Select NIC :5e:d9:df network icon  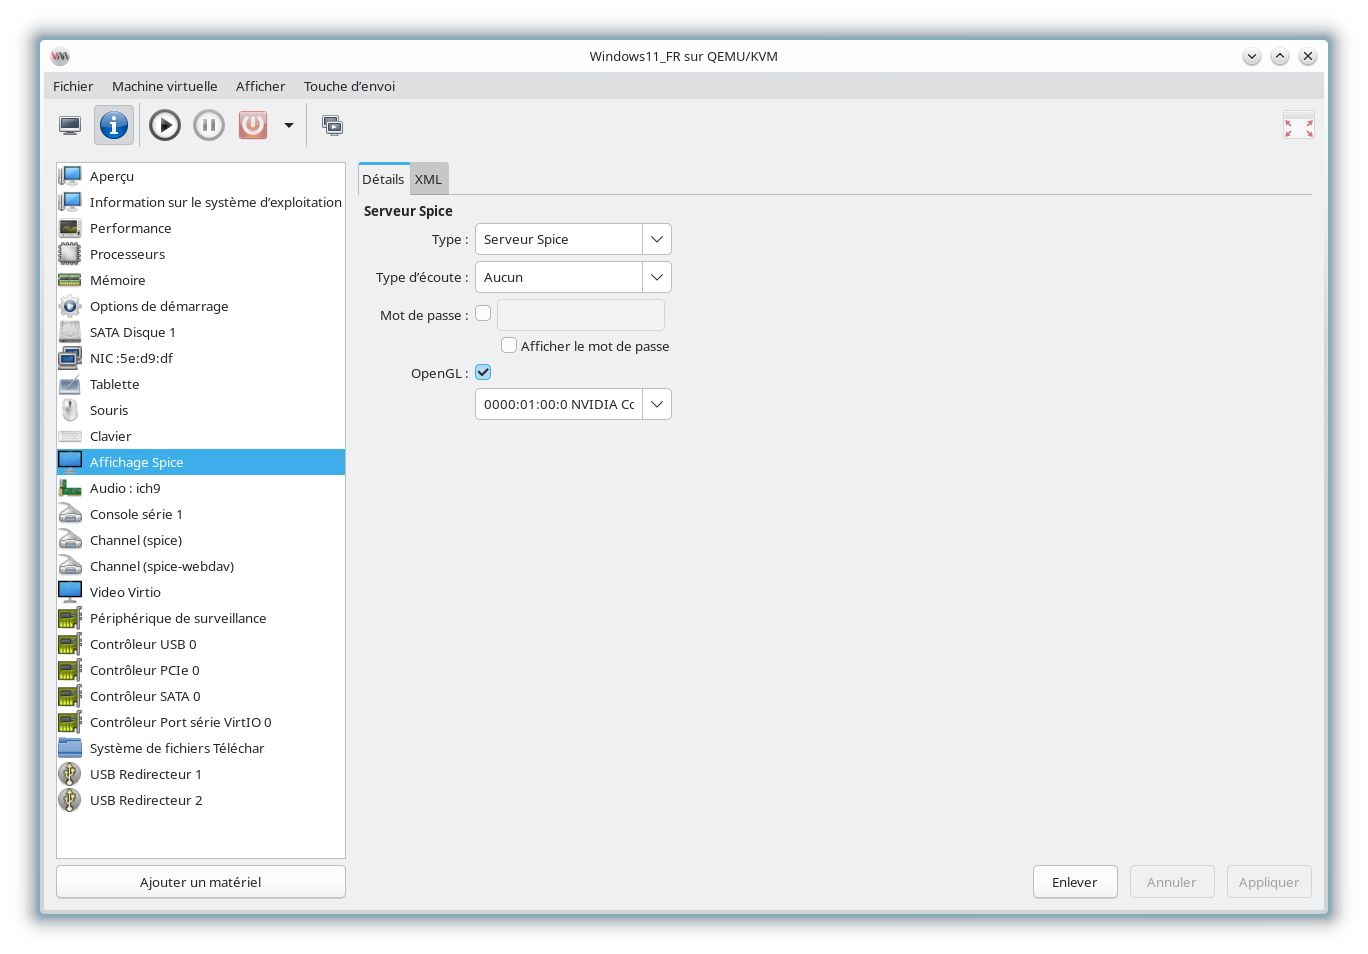(70, 358)
